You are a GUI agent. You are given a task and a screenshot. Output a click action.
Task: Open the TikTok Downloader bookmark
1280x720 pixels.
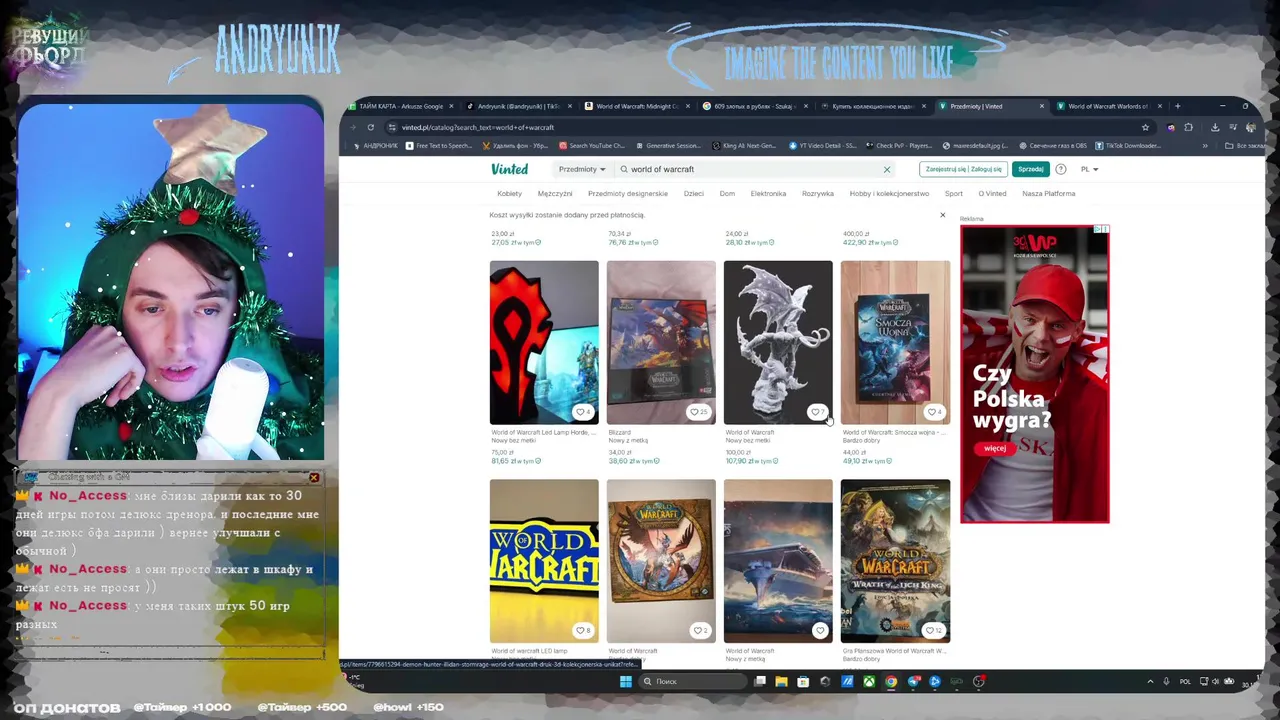pos(1130,146)
